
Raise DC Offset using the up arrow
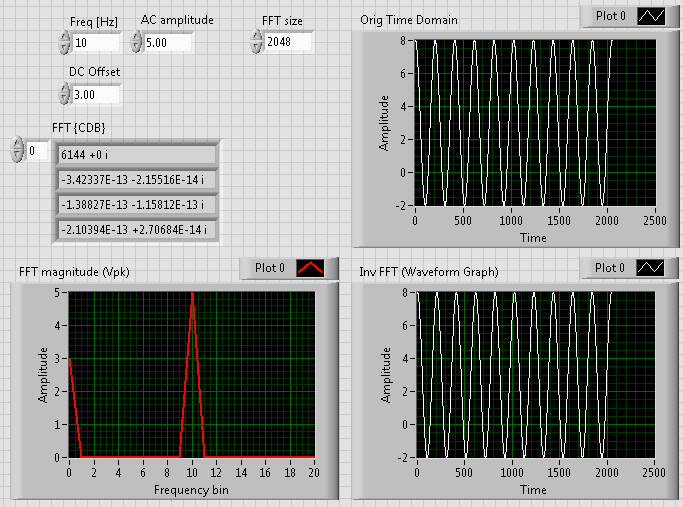64,88
